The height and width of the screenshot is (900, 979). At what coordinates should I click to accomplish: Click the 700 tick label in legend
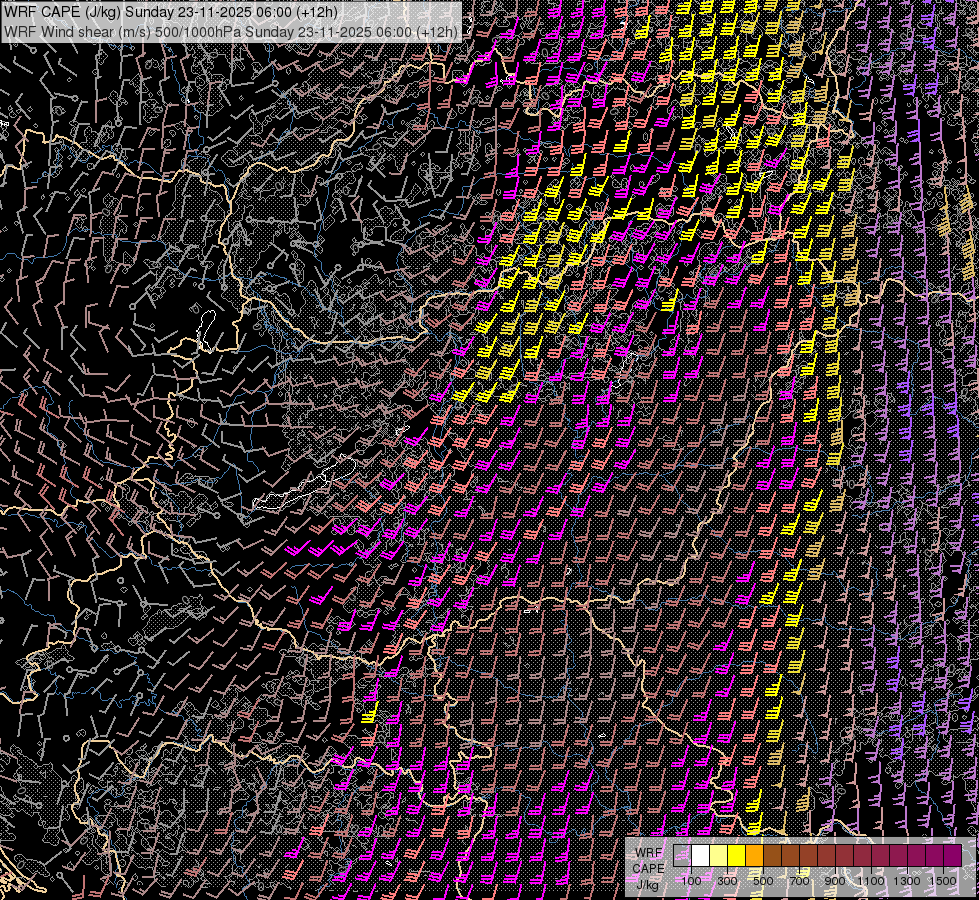click(799, 881)
